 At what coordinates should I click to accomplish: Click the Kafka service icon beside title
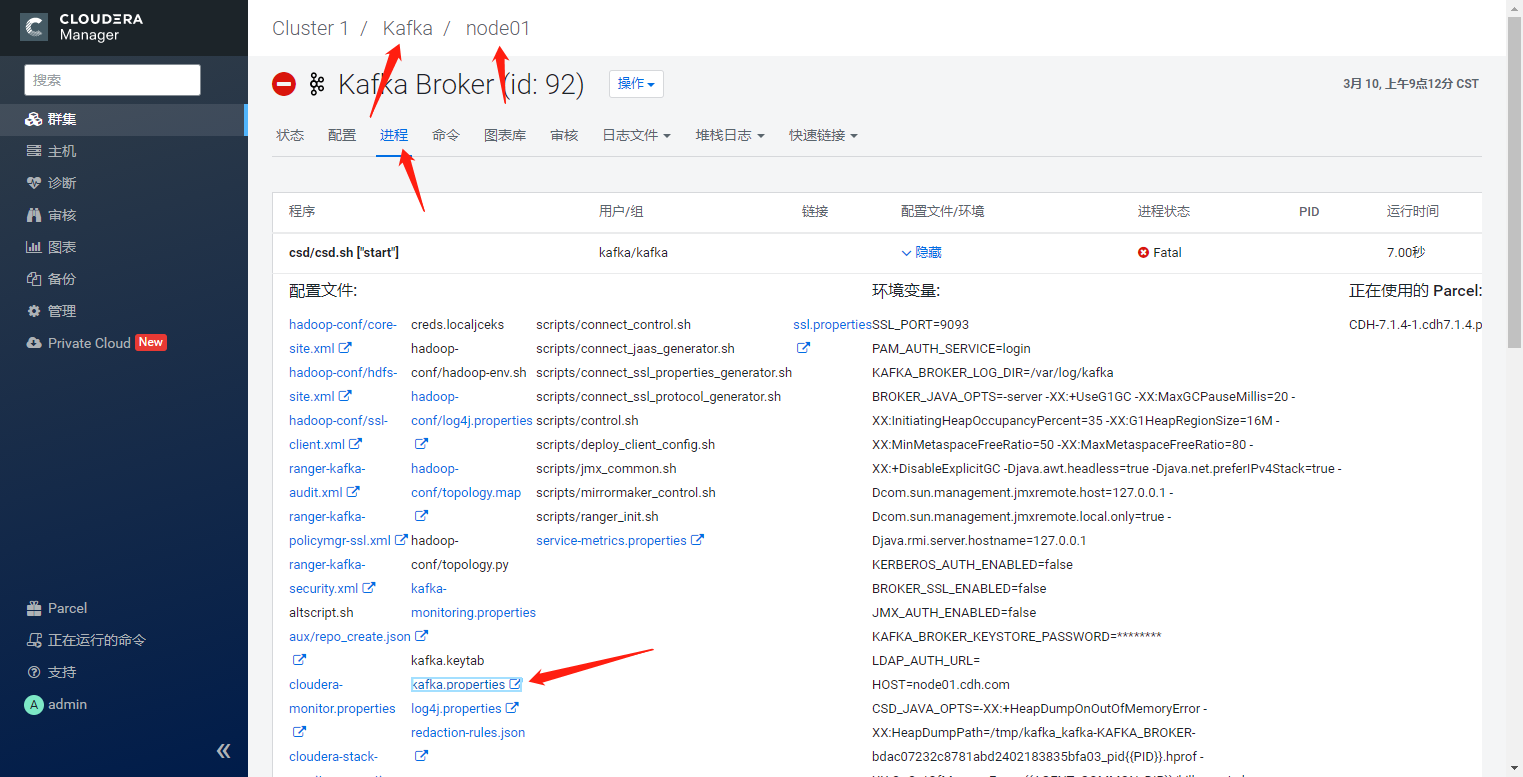(x=317, y=84)
